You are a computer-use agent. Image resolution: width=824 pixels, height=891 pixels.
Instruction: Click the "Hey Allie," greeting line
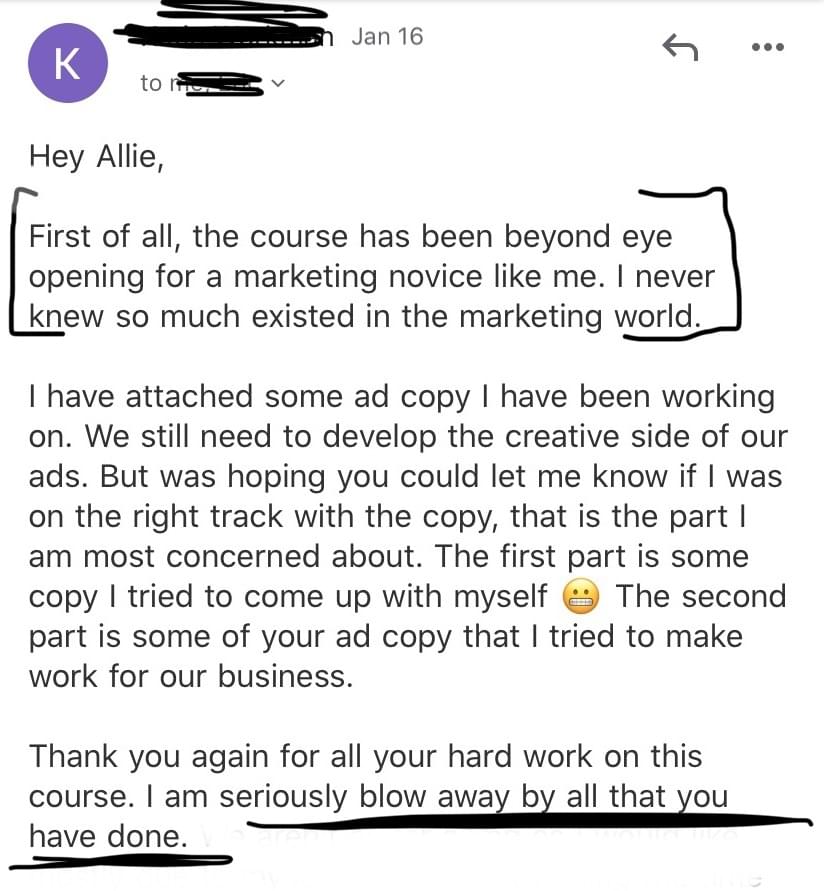[97, 156]
